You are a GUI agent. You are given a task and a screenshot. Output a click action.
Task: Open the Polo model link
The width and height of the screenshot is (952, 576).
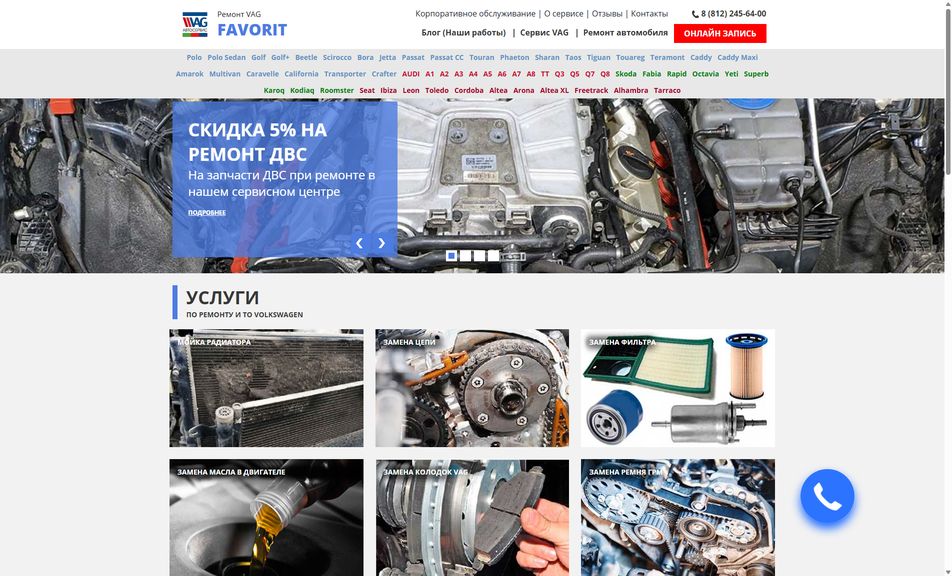[194, 58]
